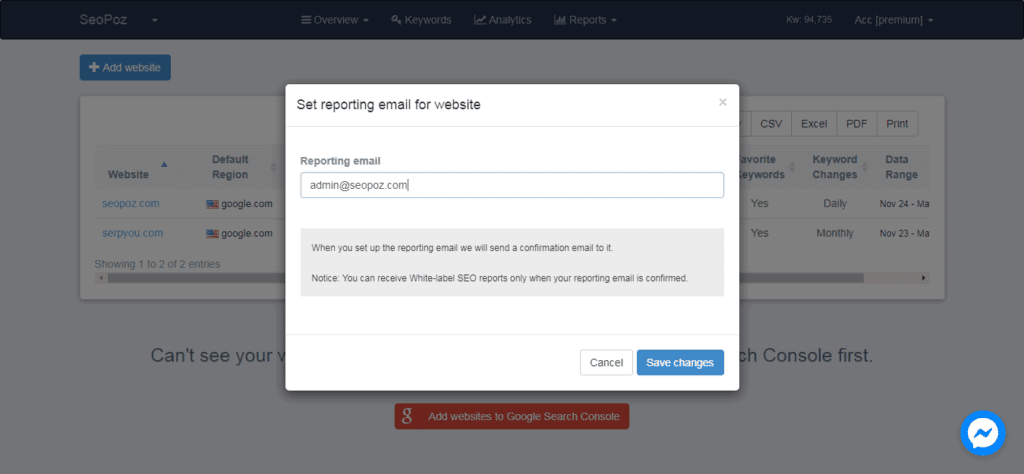Click the Kw: 94,735 counter
Screen dimensions: 1024x474
tap(808, 20)
